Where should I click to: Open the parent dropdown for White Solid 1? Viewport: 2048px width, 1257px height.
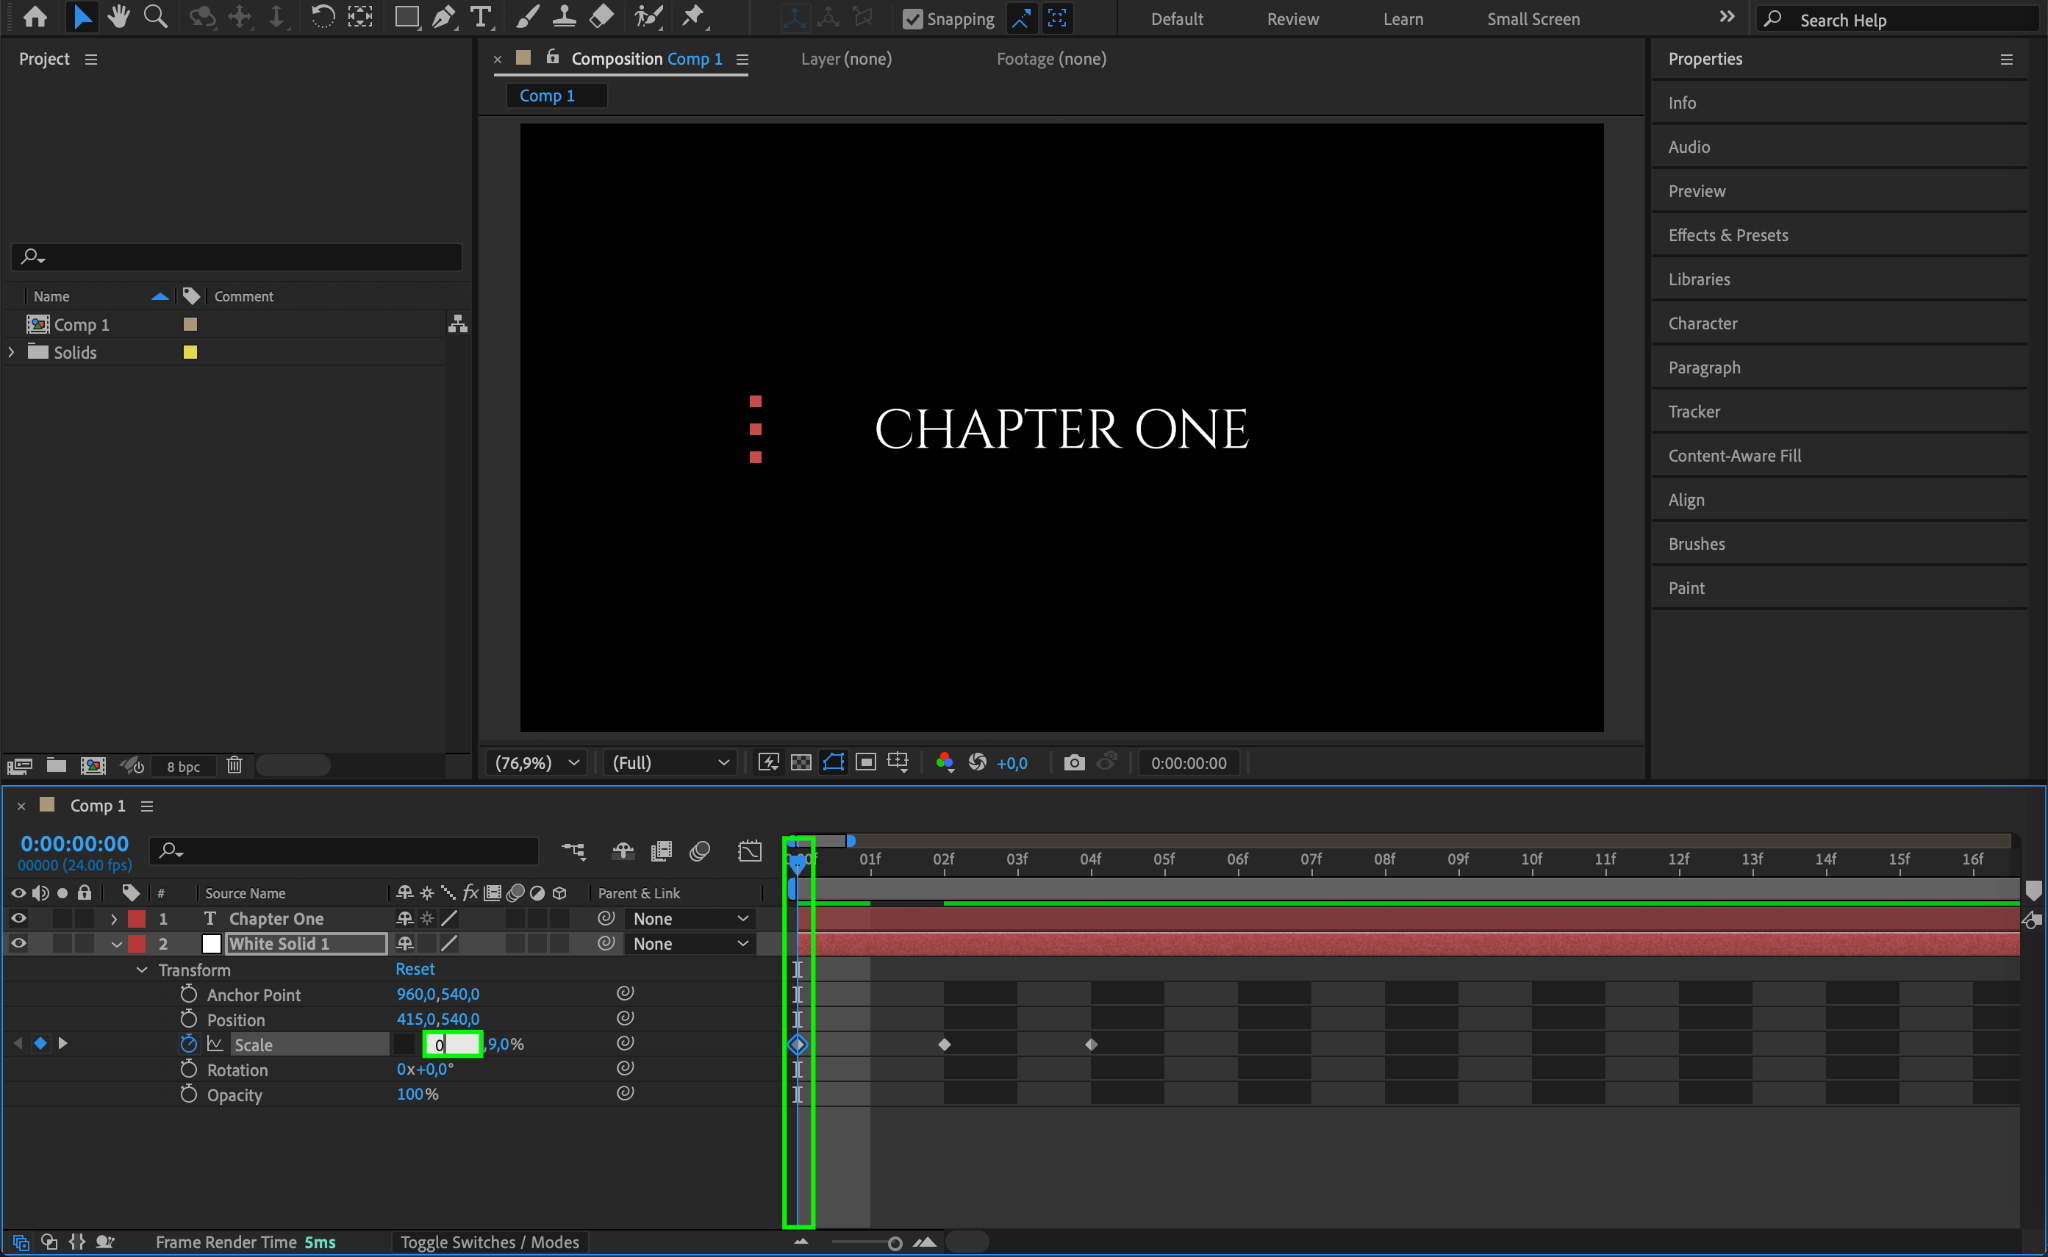[690, 944]
